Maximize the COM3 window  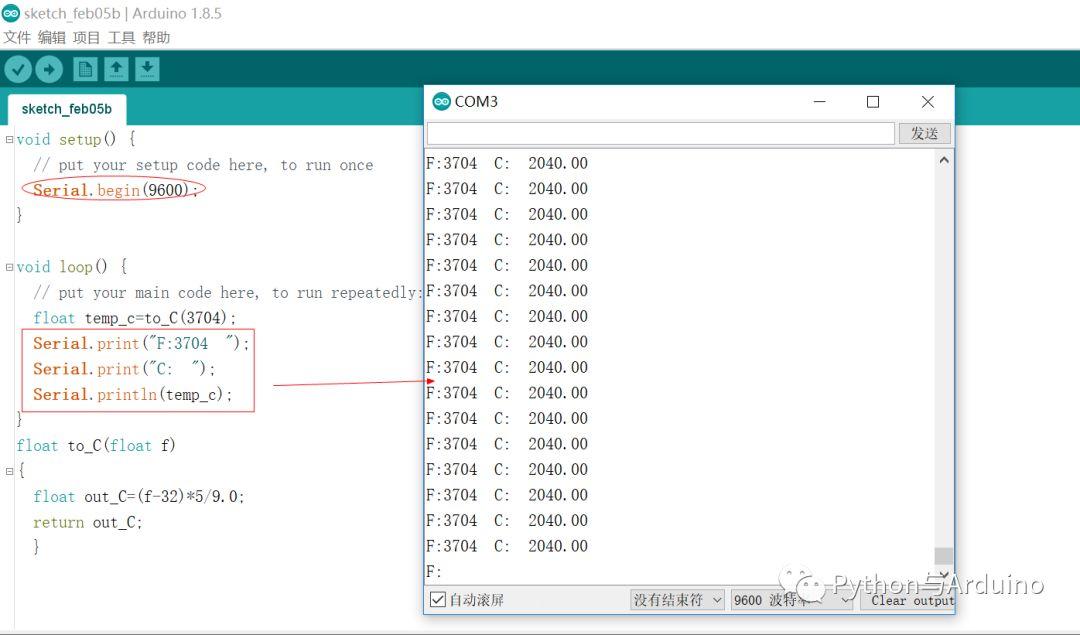click(x=873, y=101)
